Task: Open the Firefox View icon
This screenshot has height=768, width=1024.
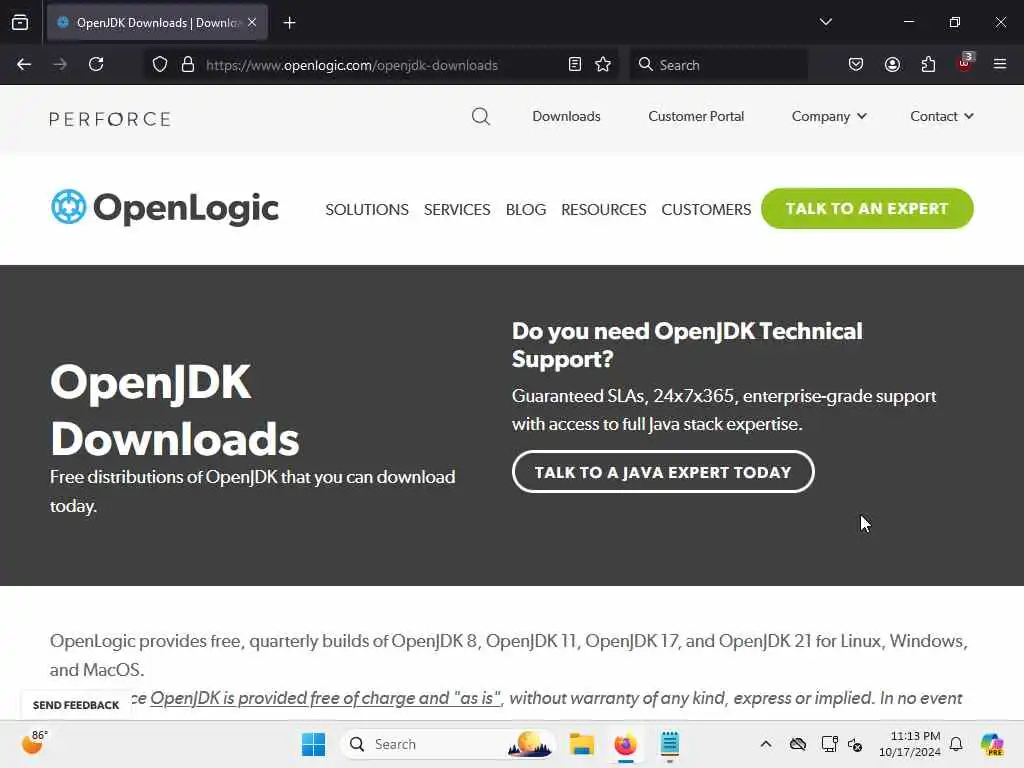Action: 20,22
